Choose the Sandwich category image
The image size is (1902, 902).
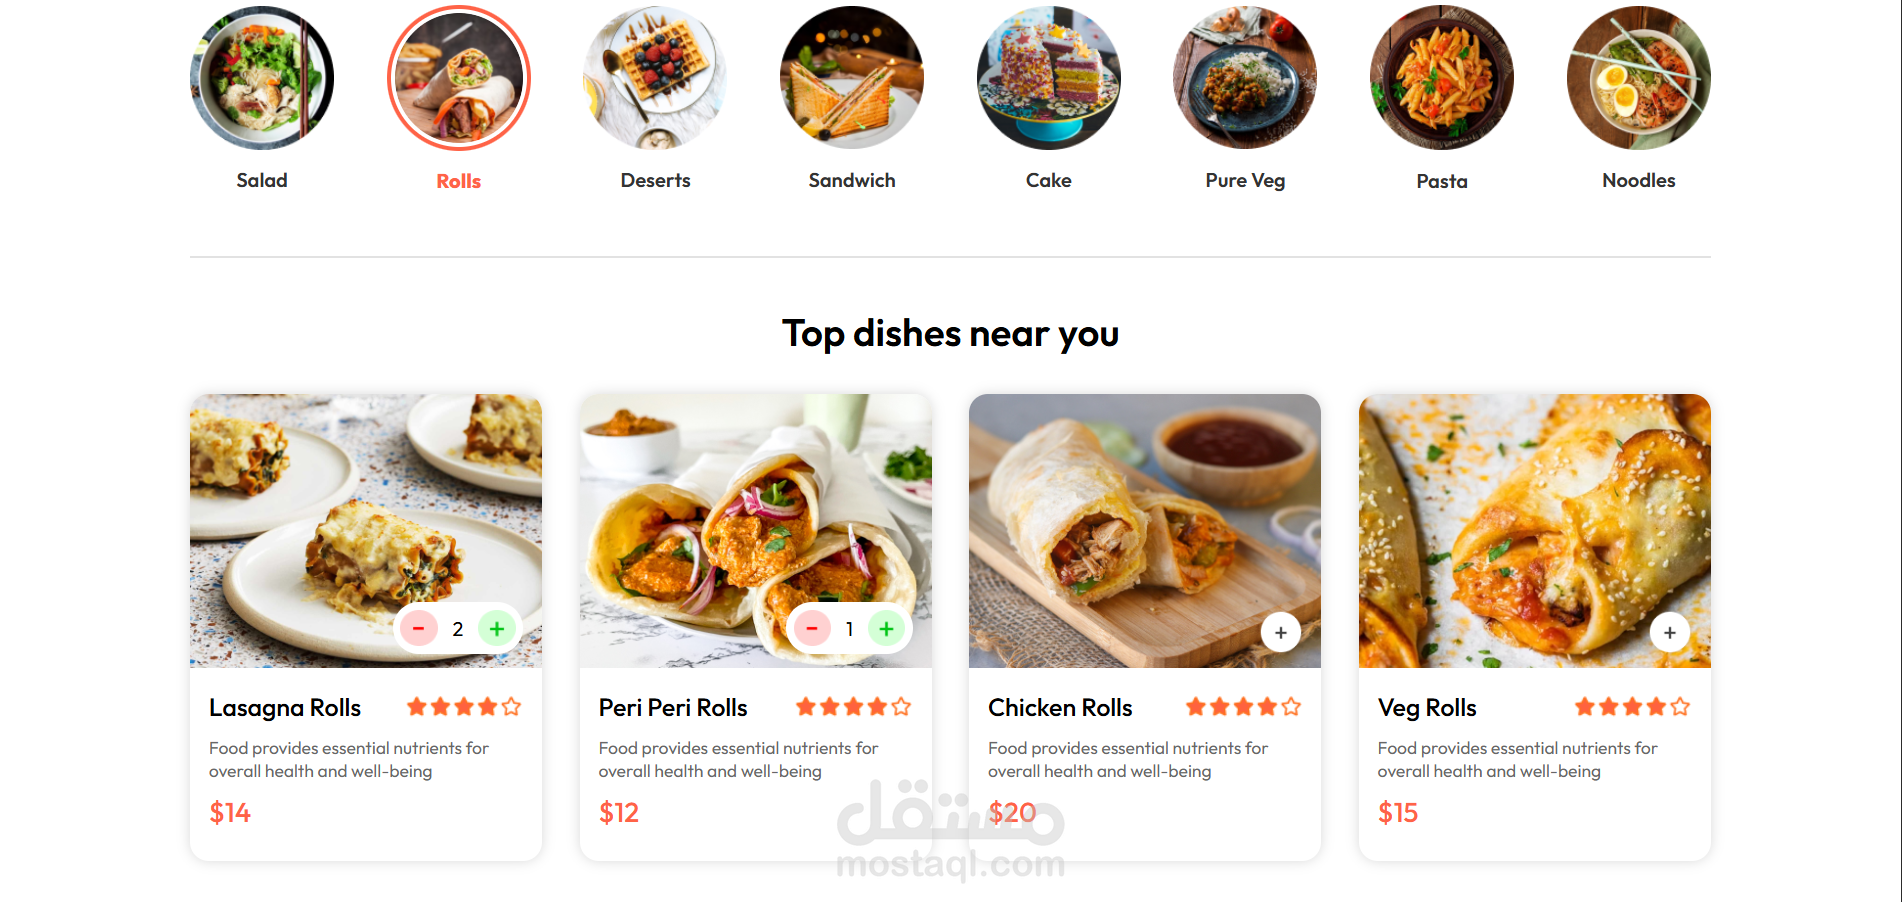[852, 78]
